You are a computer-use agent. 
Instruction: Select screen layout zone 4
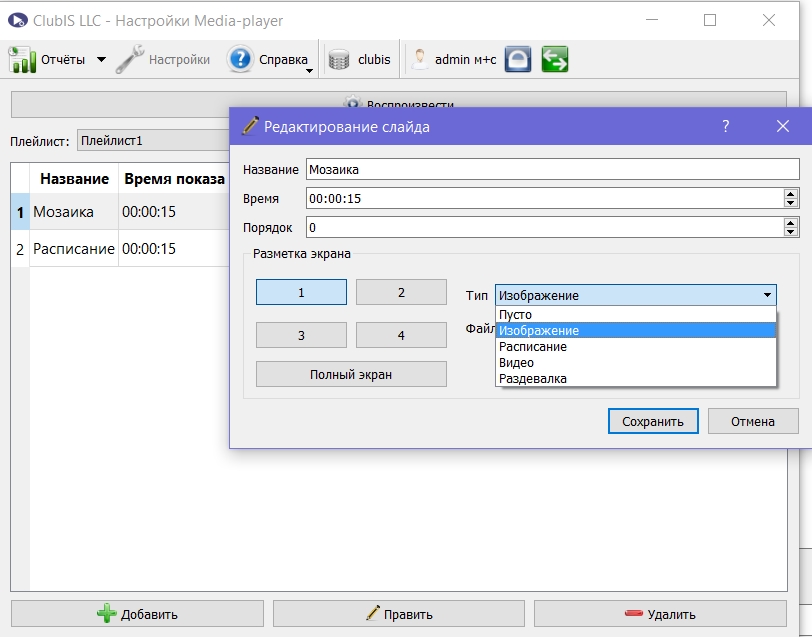click(x=401, y=335)
